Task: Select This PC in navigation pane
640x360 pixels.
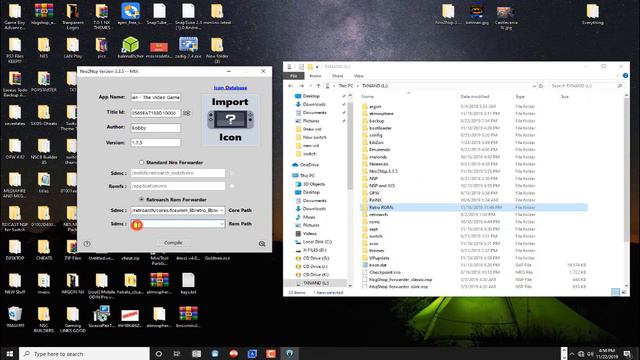Action: click(x=307, y=176)
